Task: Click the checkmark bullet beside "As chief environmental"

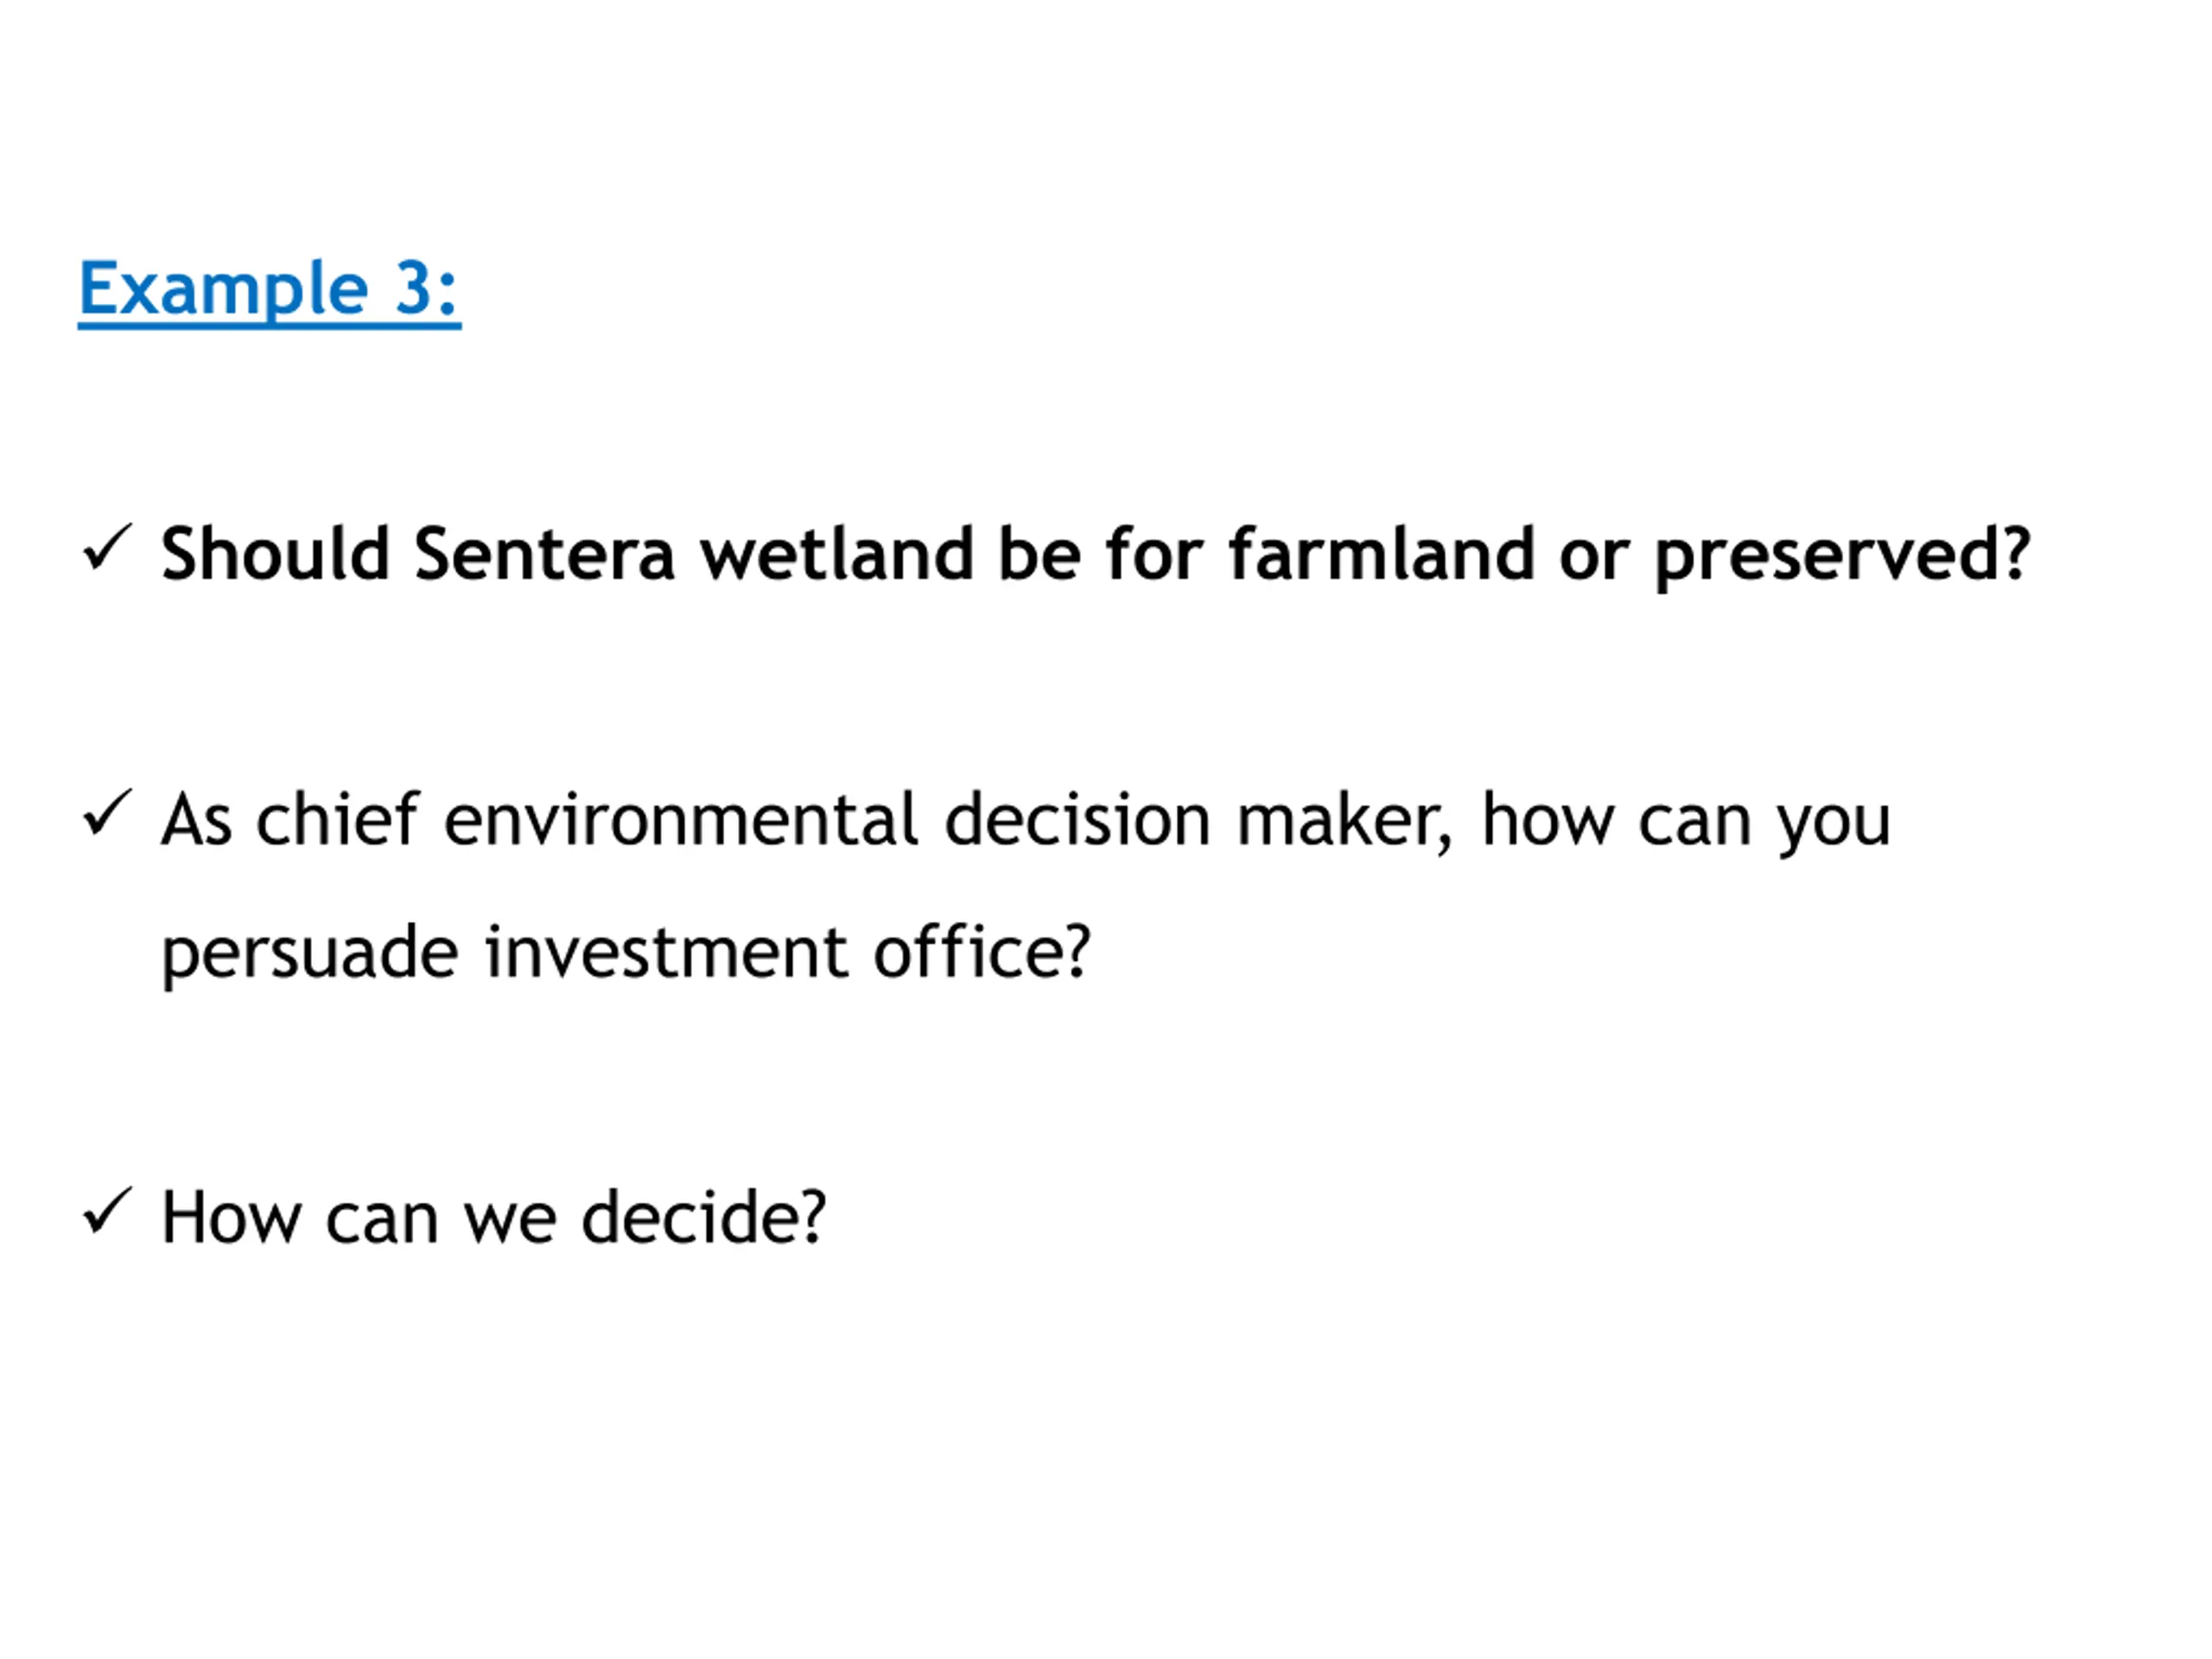Action: 107,813
